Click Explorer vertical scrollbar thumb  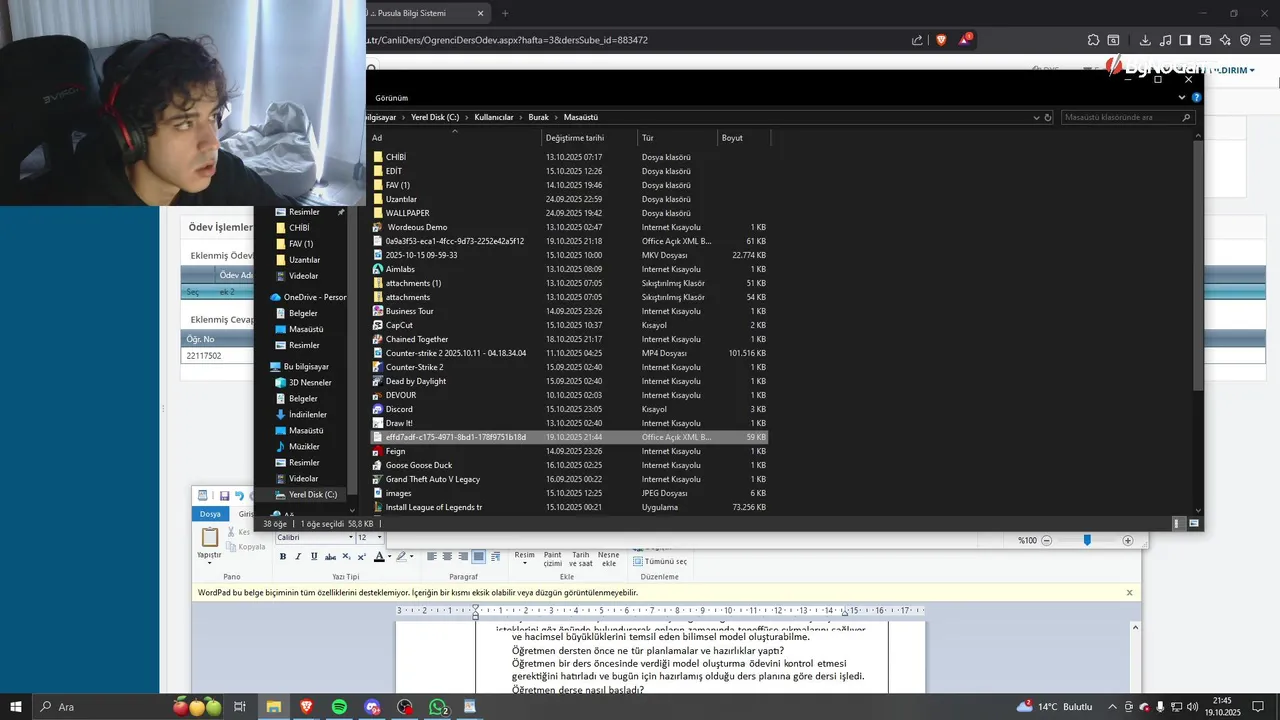(x=1198, y=266)
